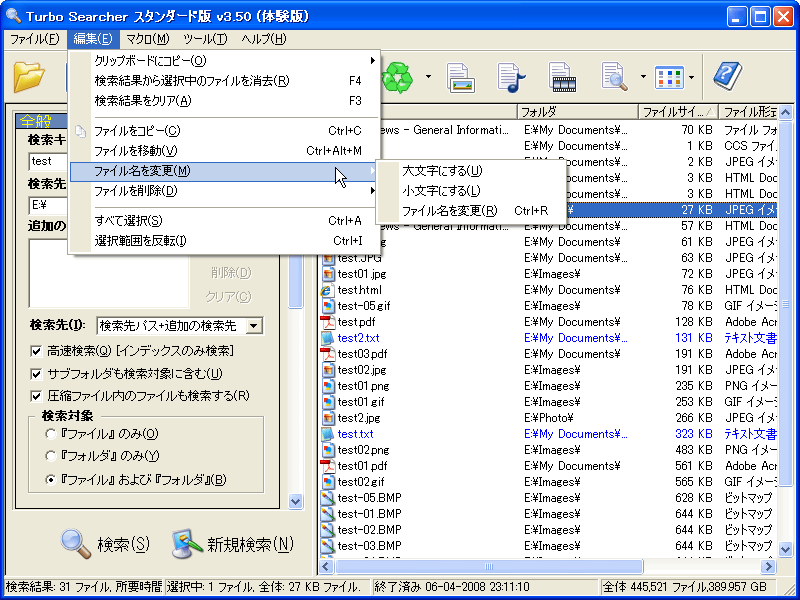The image size is (800, 600).
Task: Click bitmap icon of test-05.BMP
Action: (x=328, y=497)
